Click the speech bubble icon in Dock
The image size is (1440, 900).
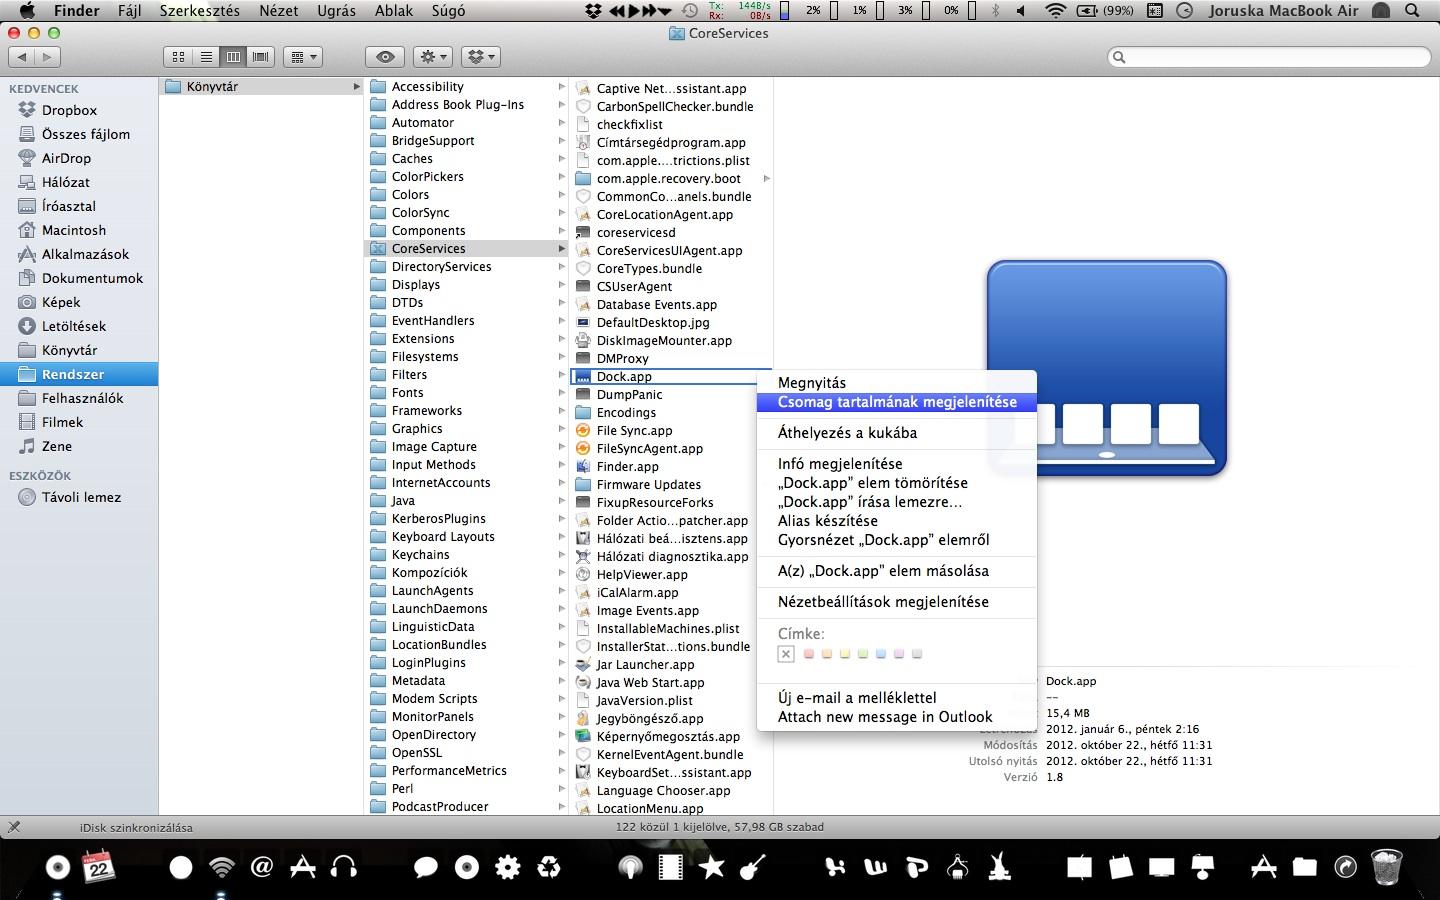426,867
